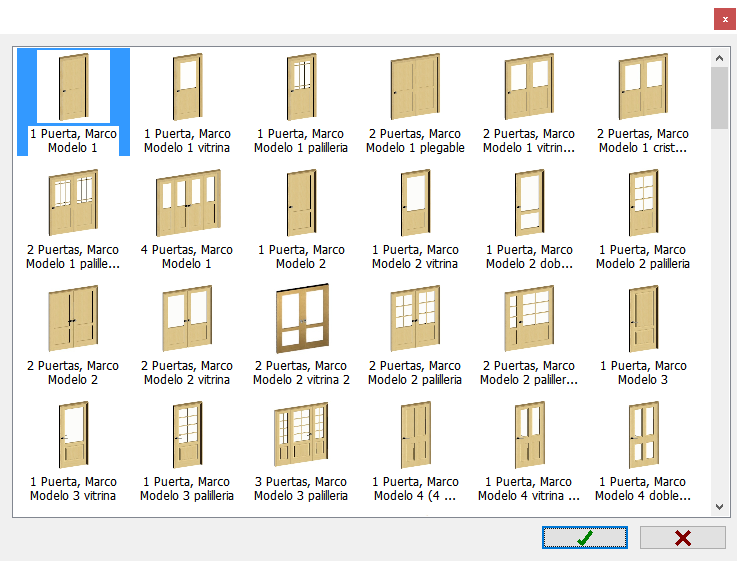Cancel with the red X button
The image size is (737, 561).
click(x=682, y=538)
